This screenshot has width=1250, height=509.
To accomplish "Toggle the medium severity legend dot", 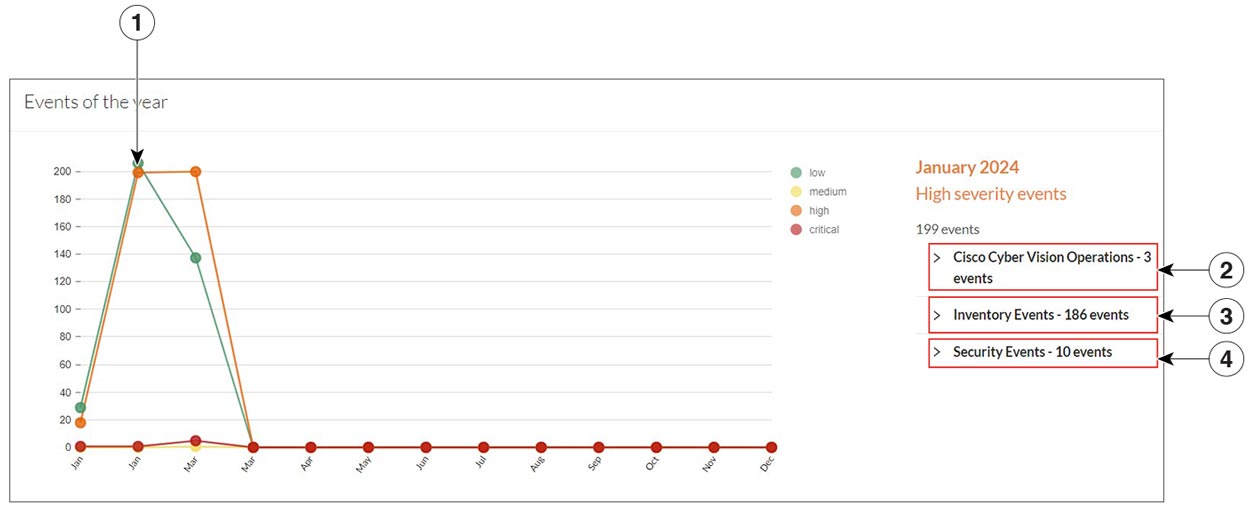I will pyautogui.click(x=795, y=192).
